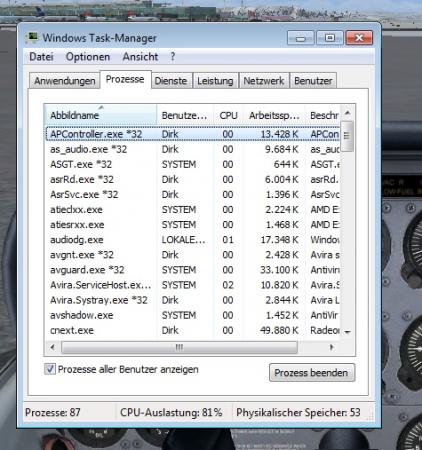Select the Prozesse tab
This screenshot has height=450, width=422.
(125, 79)
